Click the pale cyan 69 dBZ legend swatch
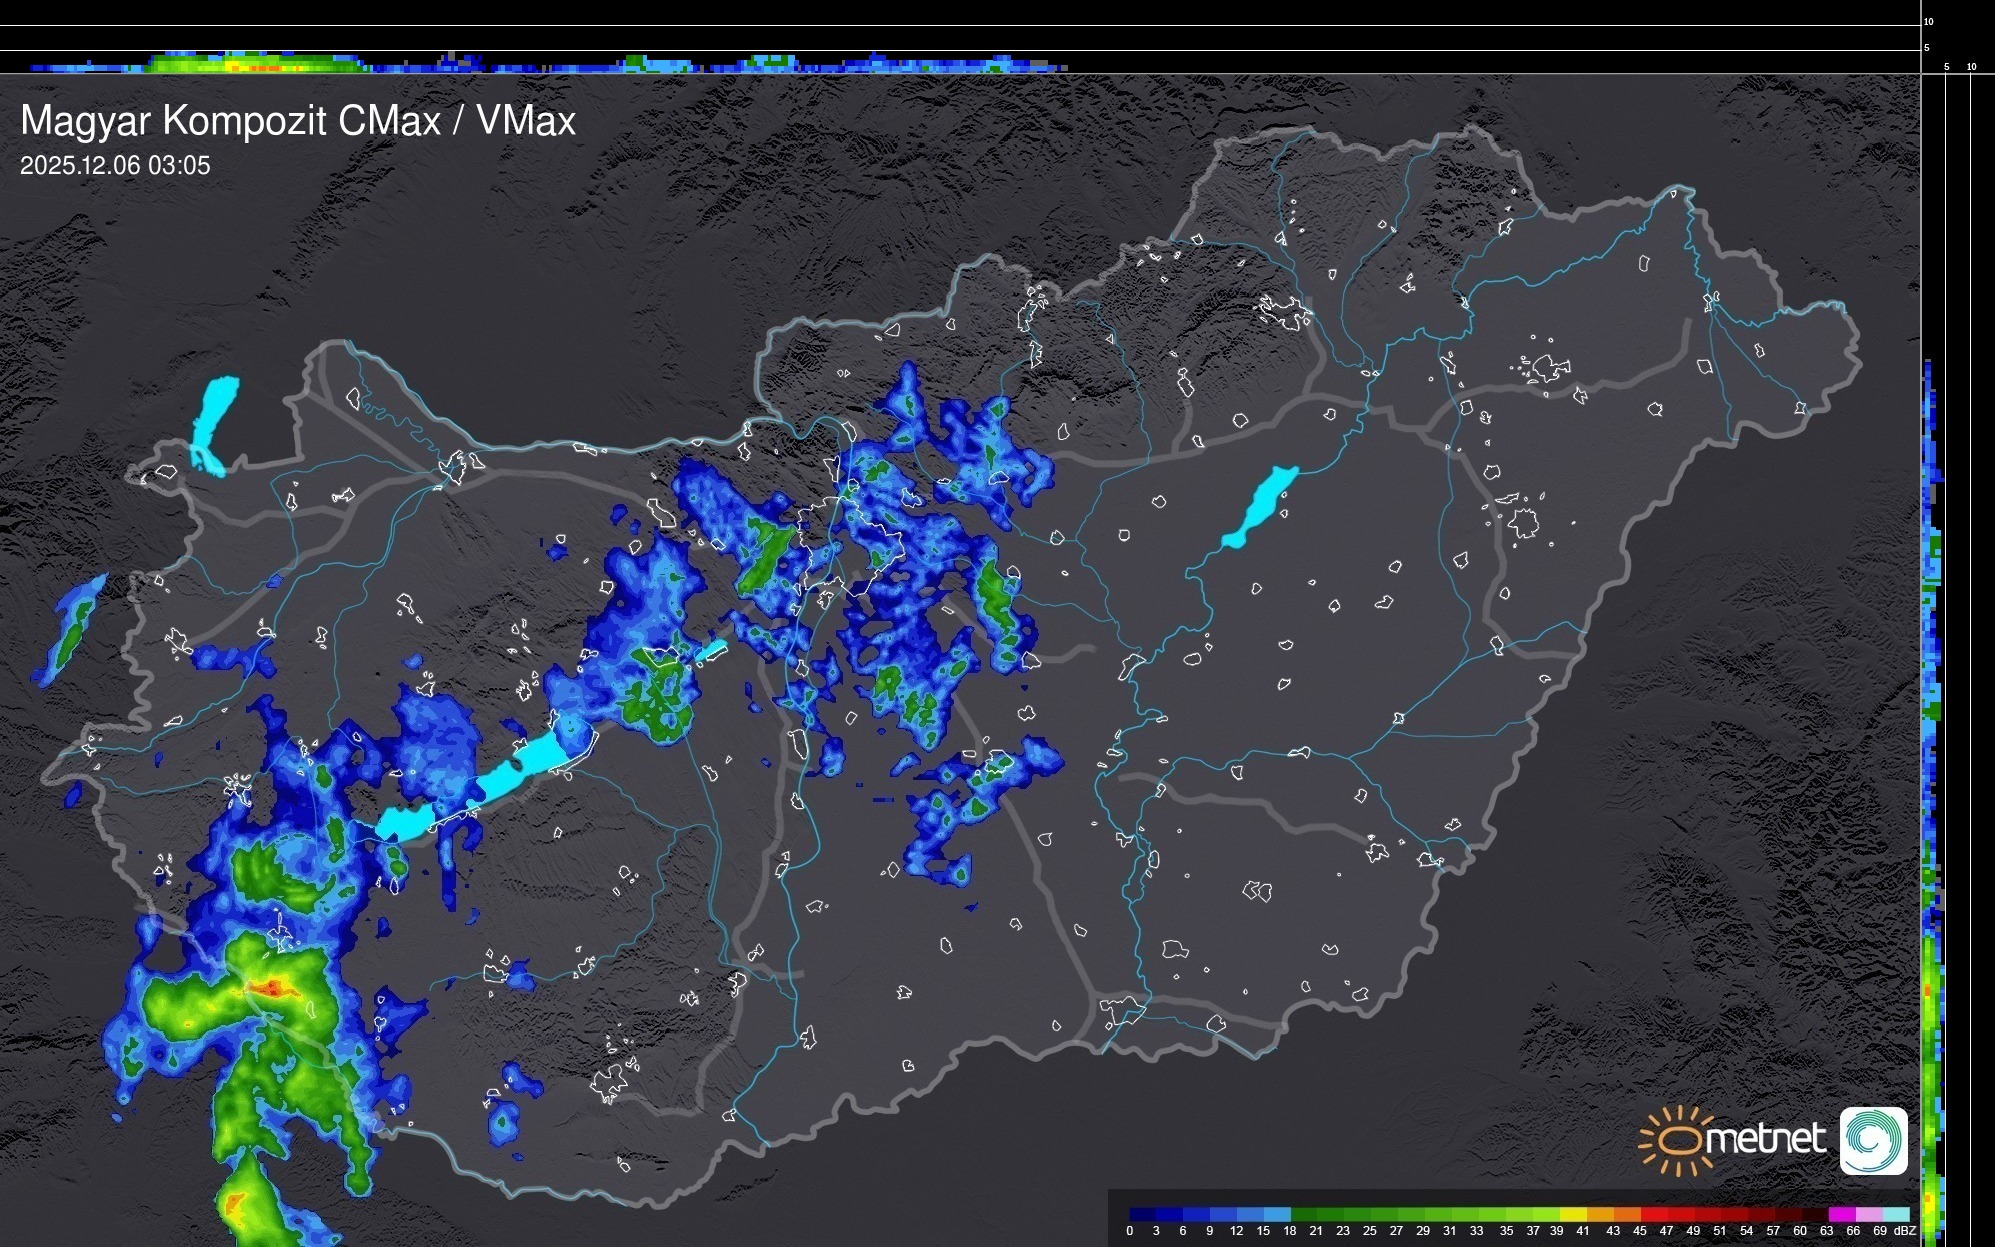 click(x=1896, y=1215)
